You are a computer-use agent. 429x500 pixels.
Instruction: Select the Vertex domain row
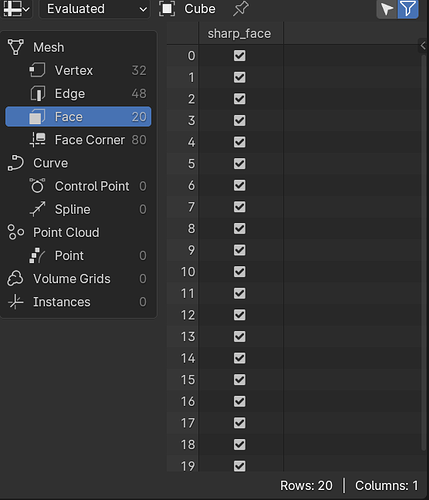click(x=78, y=70)
